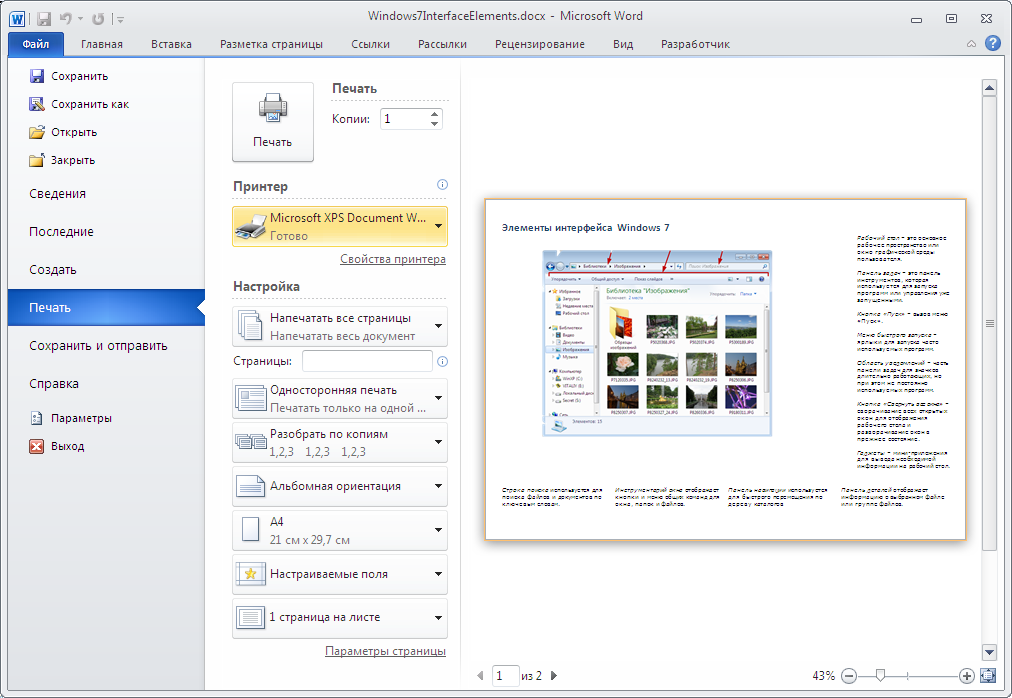Image resolution: width=1012 pixels, height=698 pixels.
Task: Increase the copies count with up arrow
Action: click(x=434, y=114)
